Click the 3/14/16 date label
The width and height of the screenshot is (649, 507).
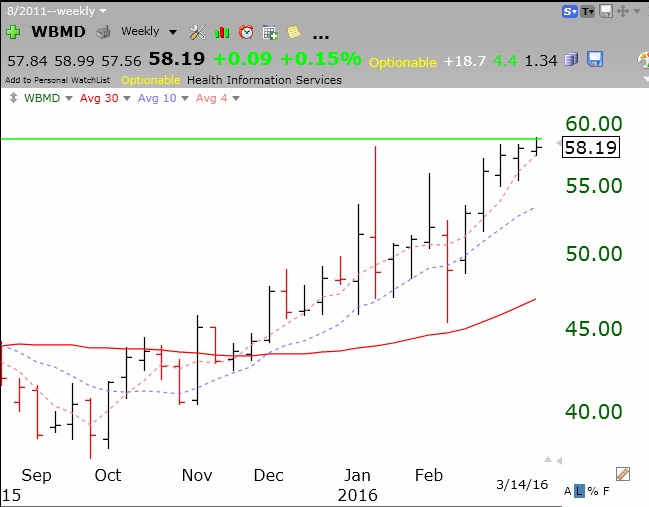click(522, 484)
